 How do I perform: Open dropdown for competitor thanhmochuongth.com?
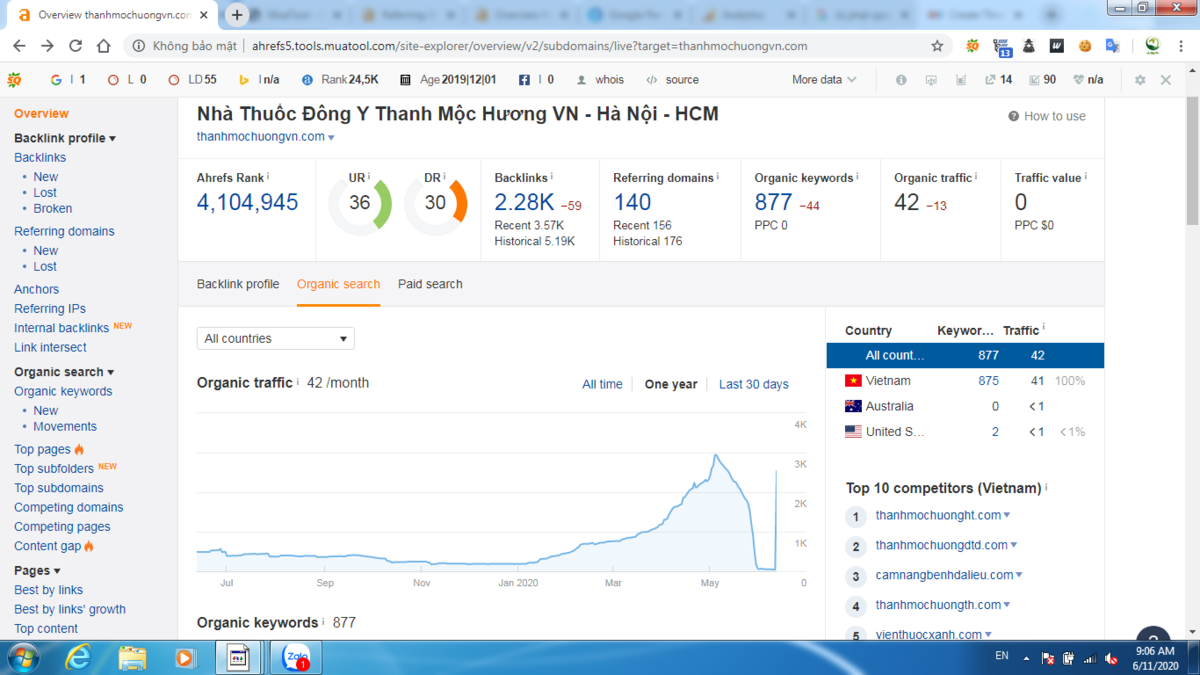pos(1007,606)
